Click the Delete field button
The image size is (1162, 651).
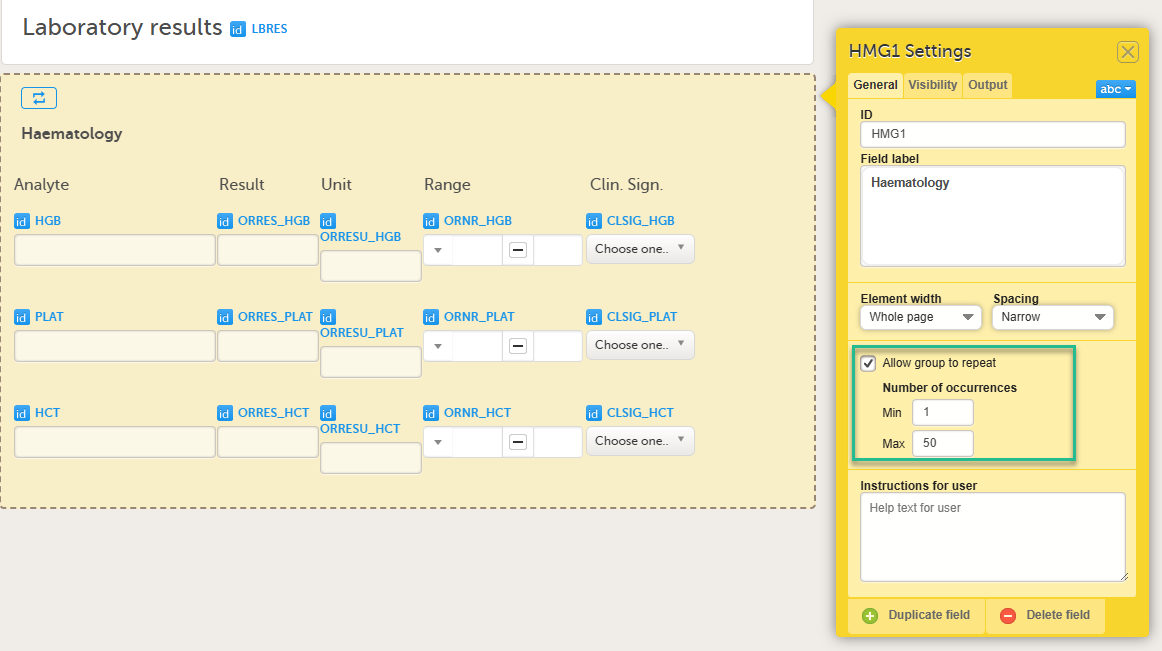click(x=1046, y=615)
